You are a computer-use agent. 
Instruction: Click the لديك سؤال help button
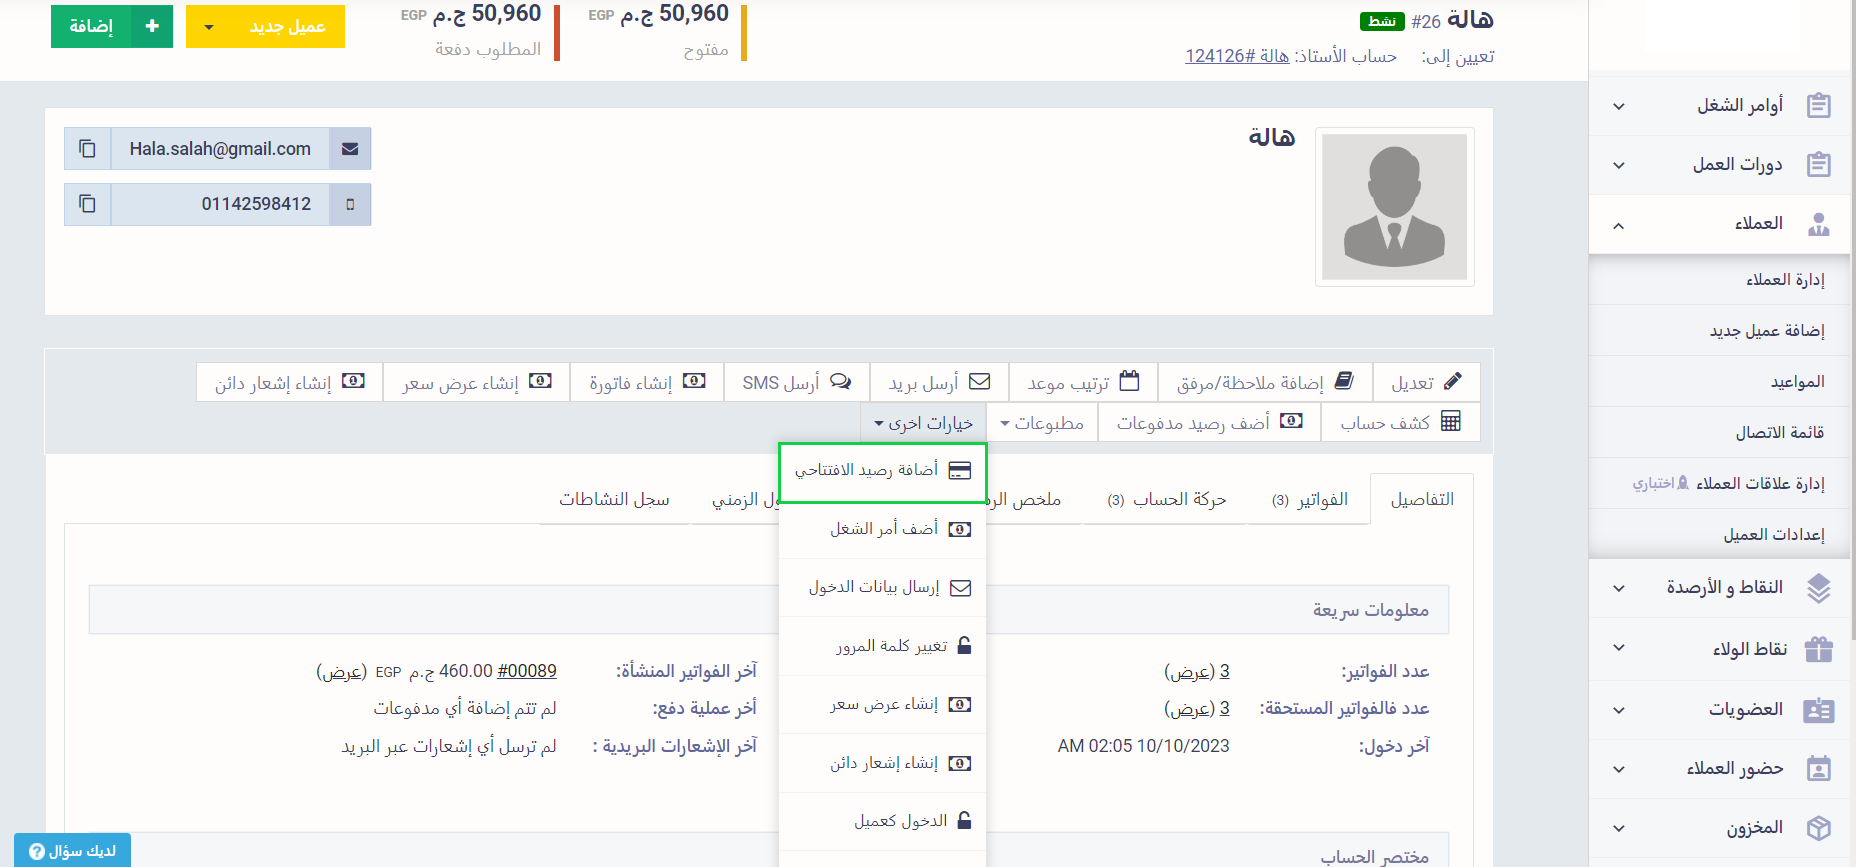[72, 850]
